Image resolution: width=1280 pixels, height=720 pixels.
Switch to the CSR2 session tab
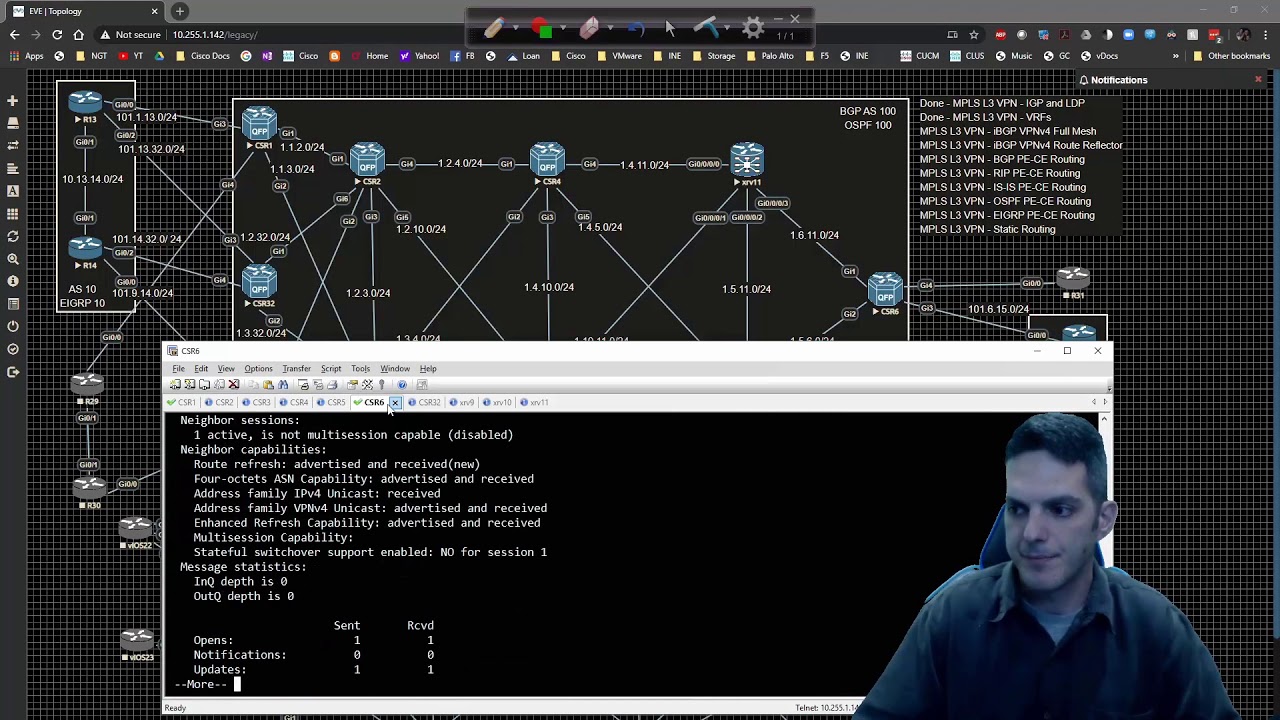pyautogui.click(x=219, y=402)
